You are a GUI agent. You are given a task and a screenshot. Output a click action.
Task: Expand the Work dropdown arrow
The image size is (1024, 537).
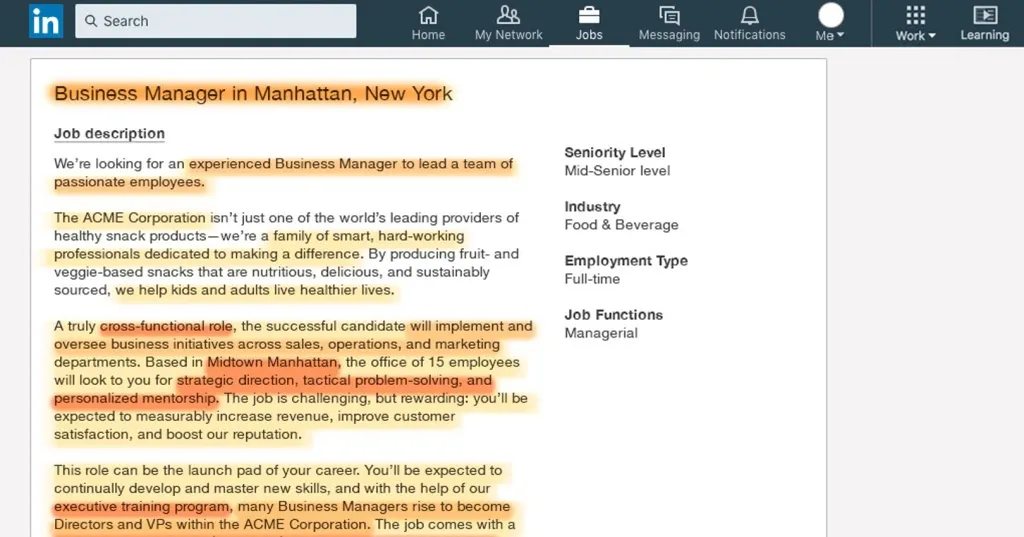click(932, 36)
